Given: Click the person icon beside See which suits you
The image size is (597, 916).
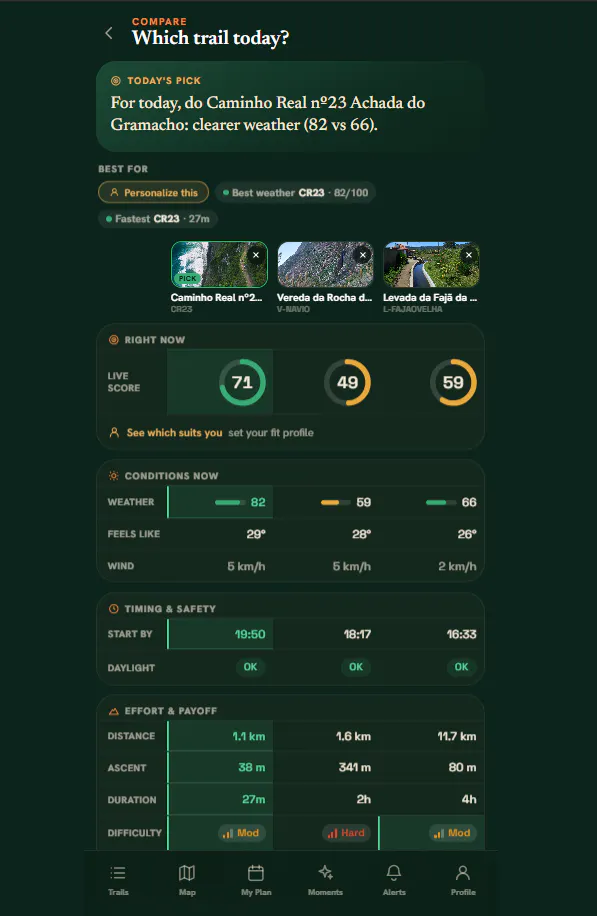Looking at the screenshot, I should tap(114, 432).
